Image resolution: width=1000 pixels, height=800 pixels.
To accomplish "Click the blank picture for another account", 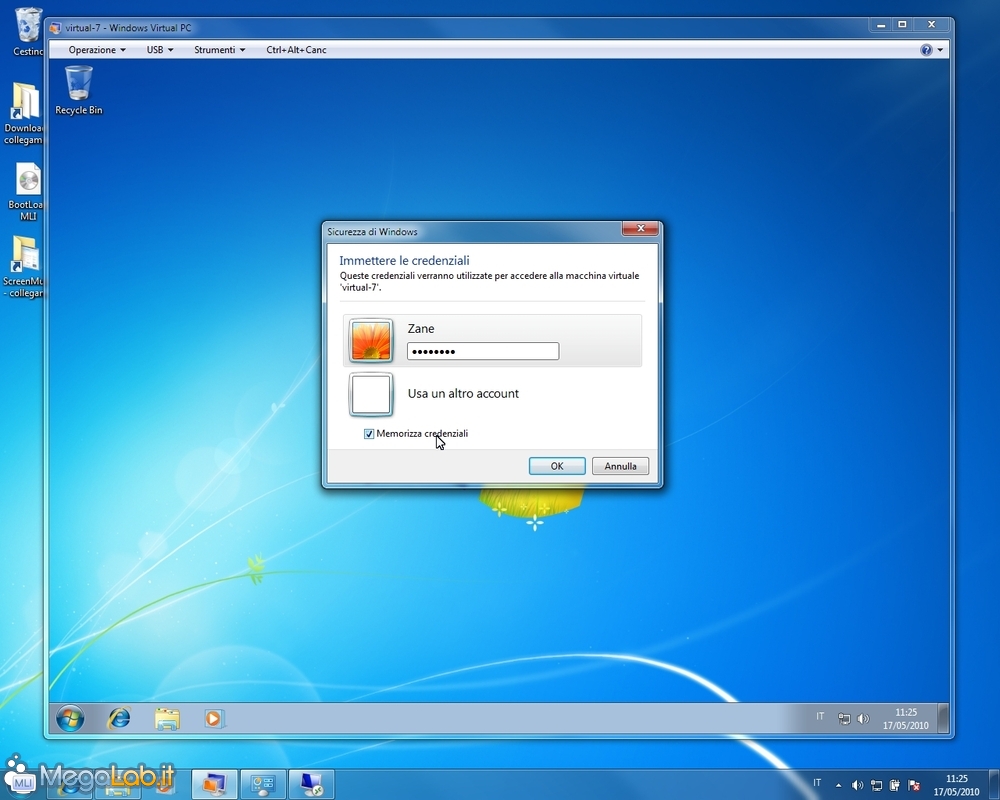I will [371, 394].
